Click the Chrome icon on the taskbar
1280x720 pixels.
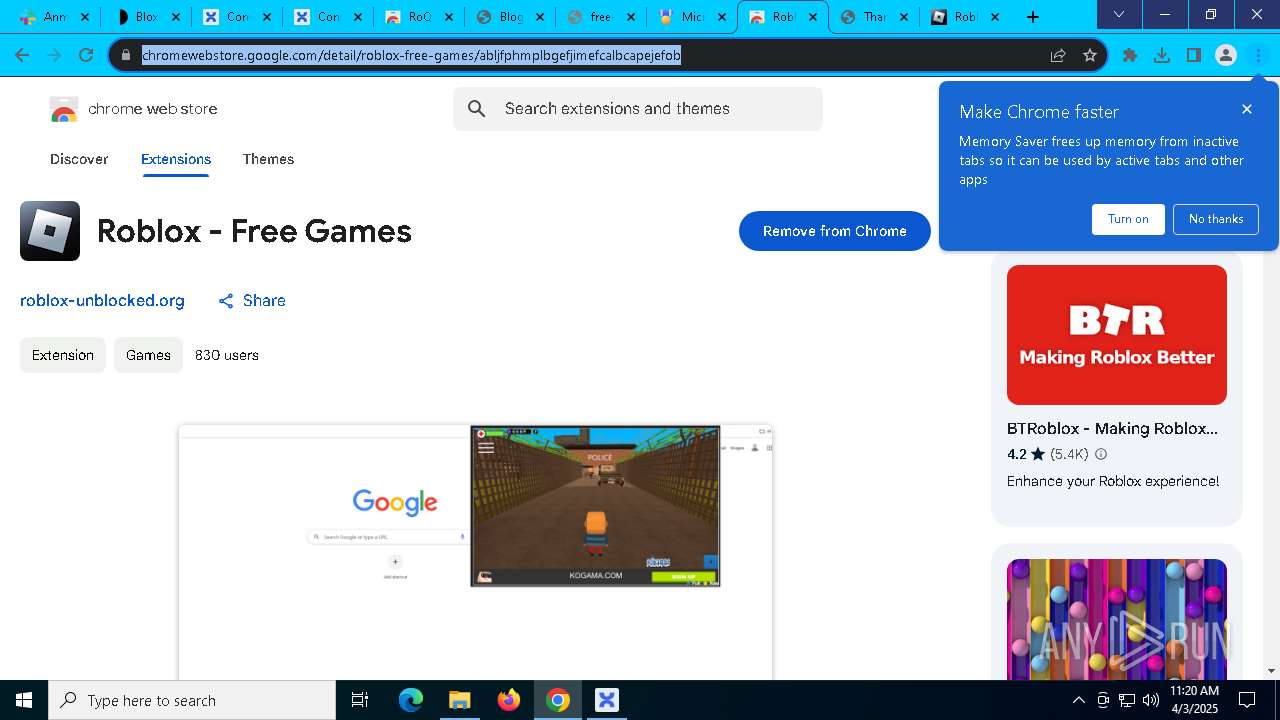[x=558, y=700]
